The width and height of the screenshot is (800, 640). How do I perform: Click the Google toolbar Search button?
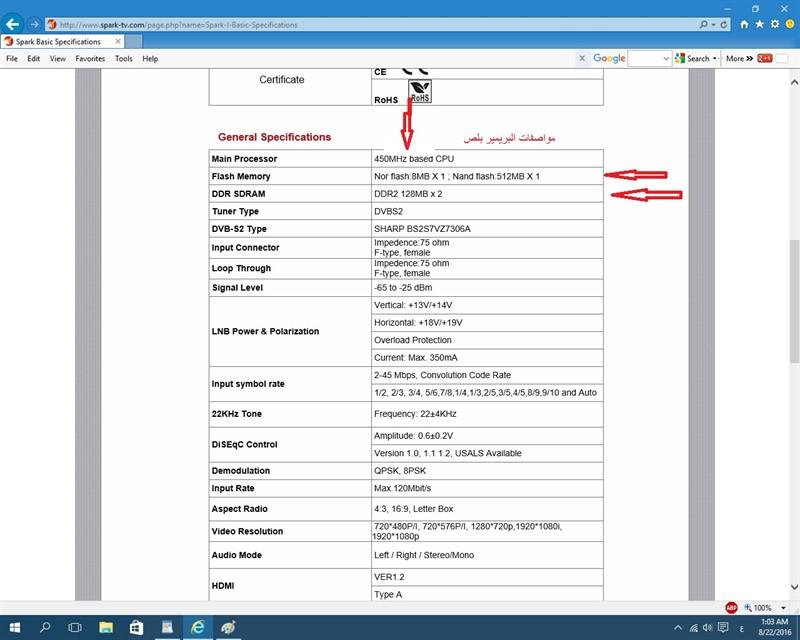tap(692, 58)
